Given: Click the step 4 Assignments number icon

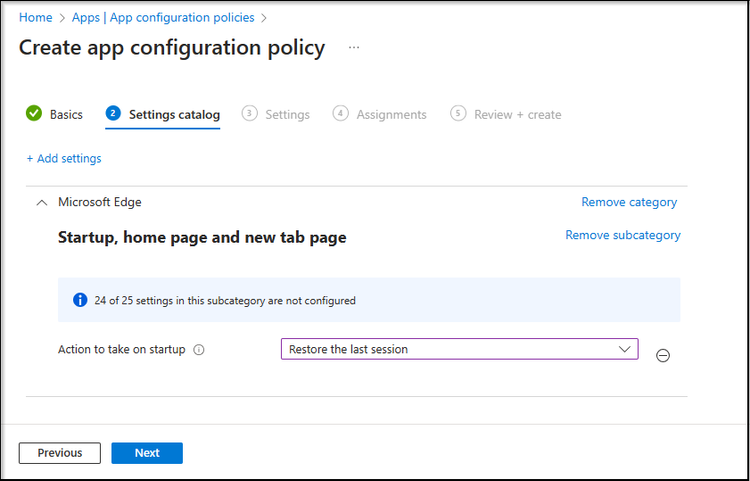Looking at the screenshot, I should point(341,114).
